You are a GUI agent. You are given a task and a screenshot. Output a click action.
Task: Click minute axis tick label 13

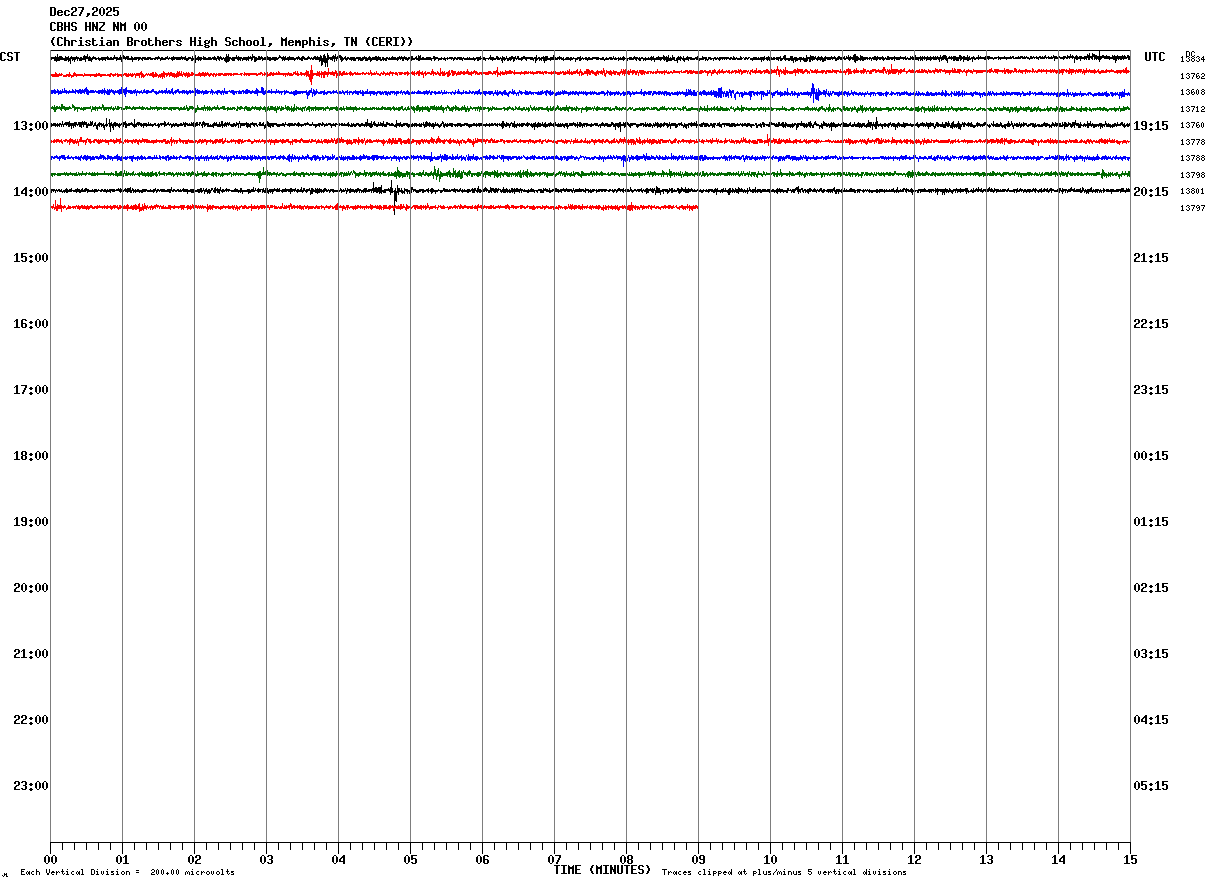click(x=986, y=859)
